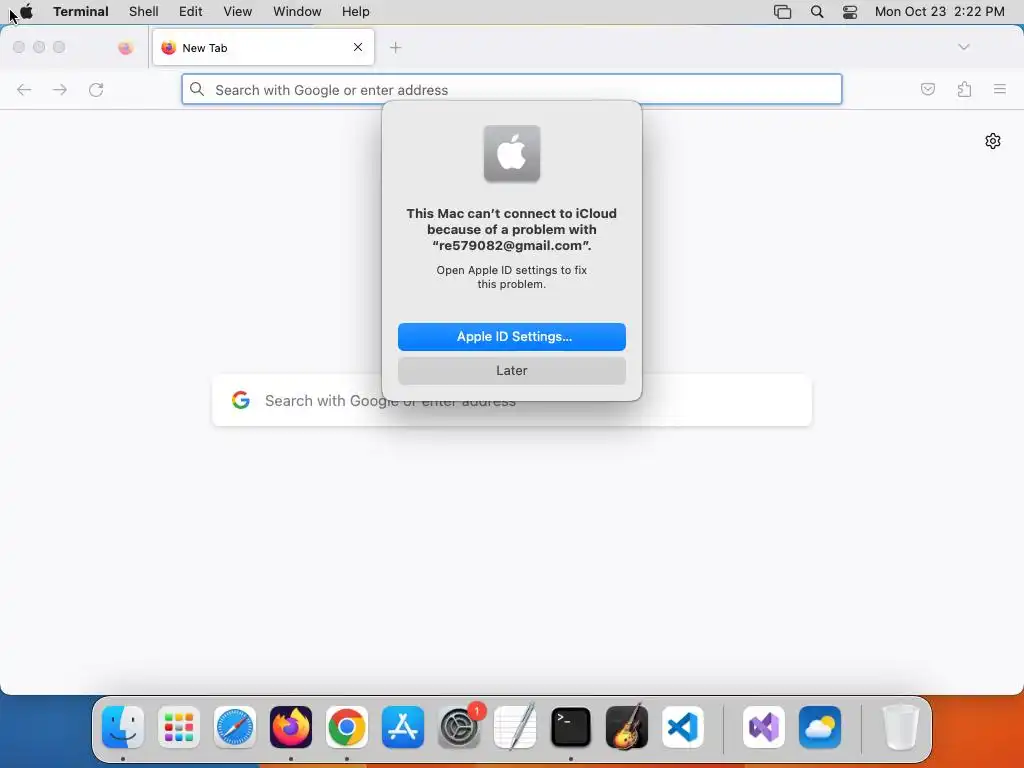Launch Google Chrome from the Dock

click(x=347, y=727)
